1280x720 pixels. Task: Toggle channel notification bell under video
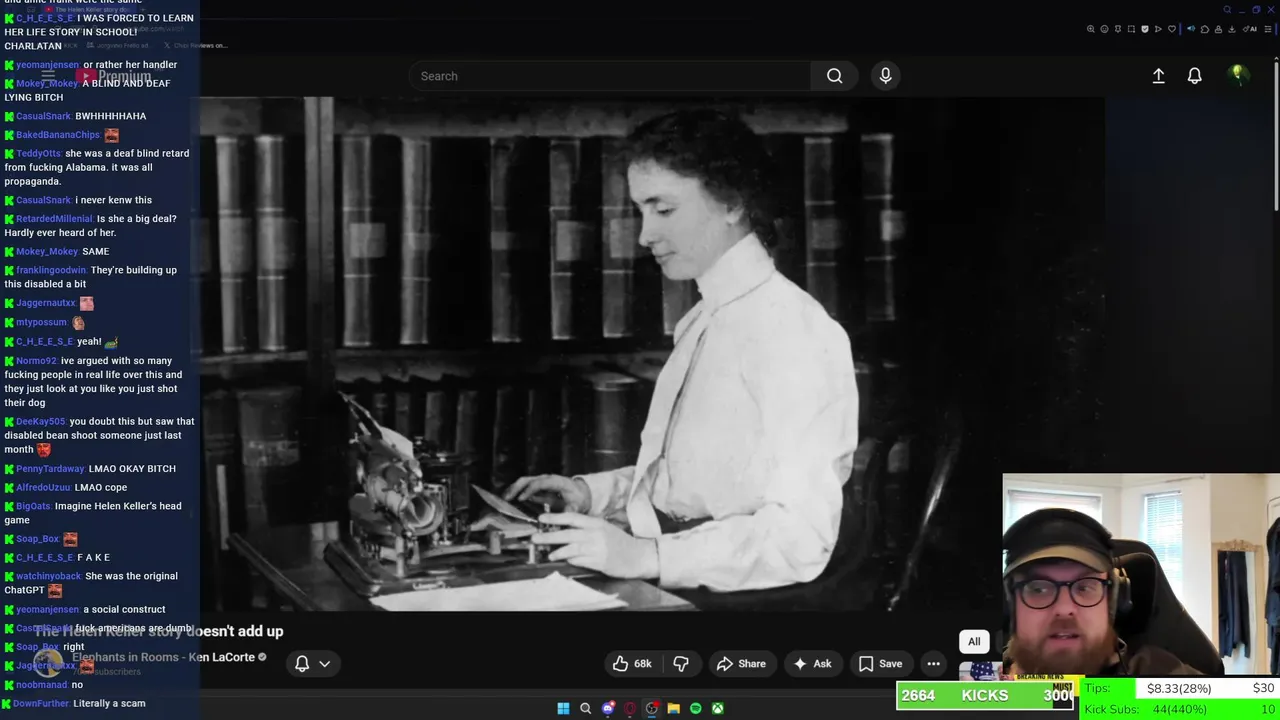pyautogui.click(x=302, y=664)
